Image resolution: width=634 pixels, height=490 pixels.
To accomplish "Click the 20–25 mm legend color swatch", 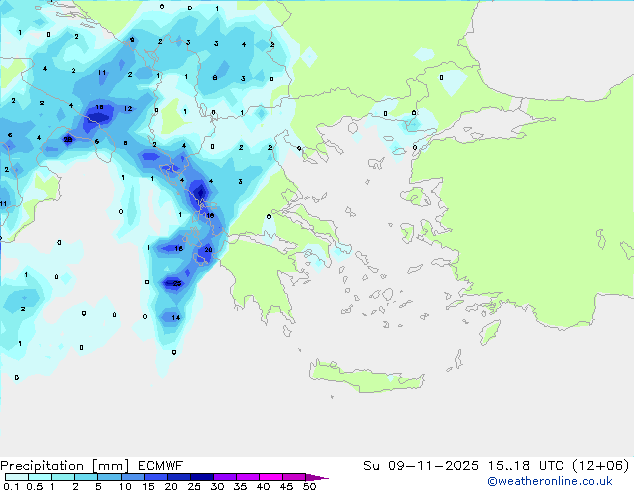I will pos(179,477).
